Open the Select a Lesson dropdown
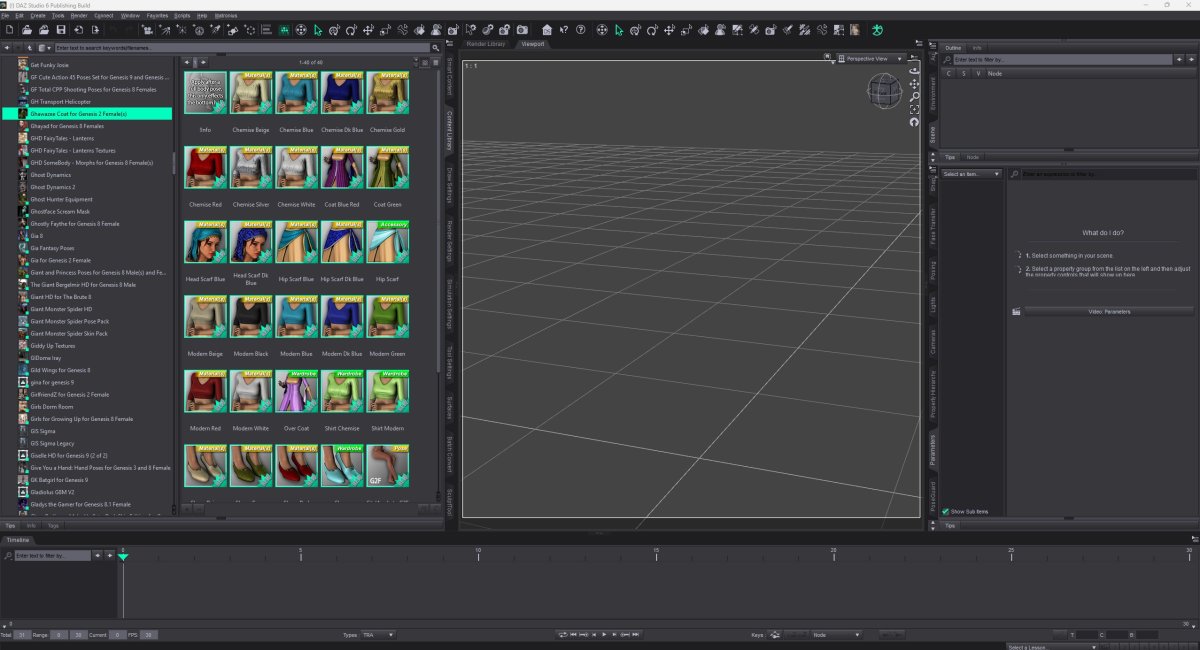The image size is (1200, 650). [1052, 646]
